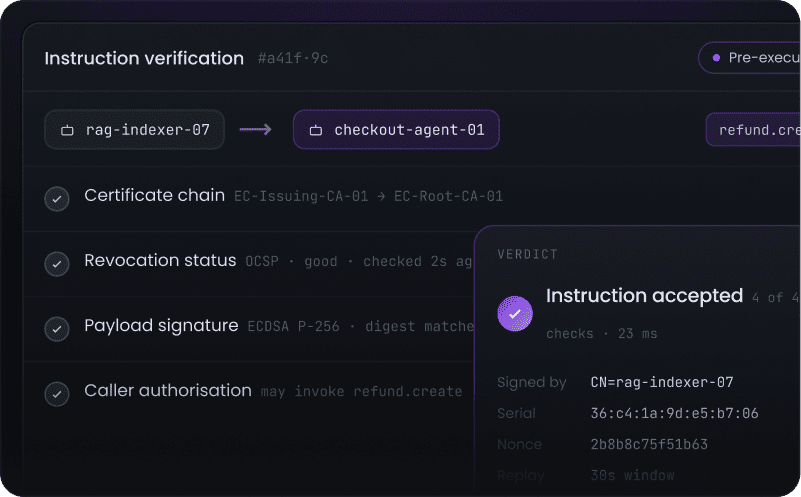
Task: Click the bot icon in rag-indexer-07 chip
Action: tap(67, 131)
